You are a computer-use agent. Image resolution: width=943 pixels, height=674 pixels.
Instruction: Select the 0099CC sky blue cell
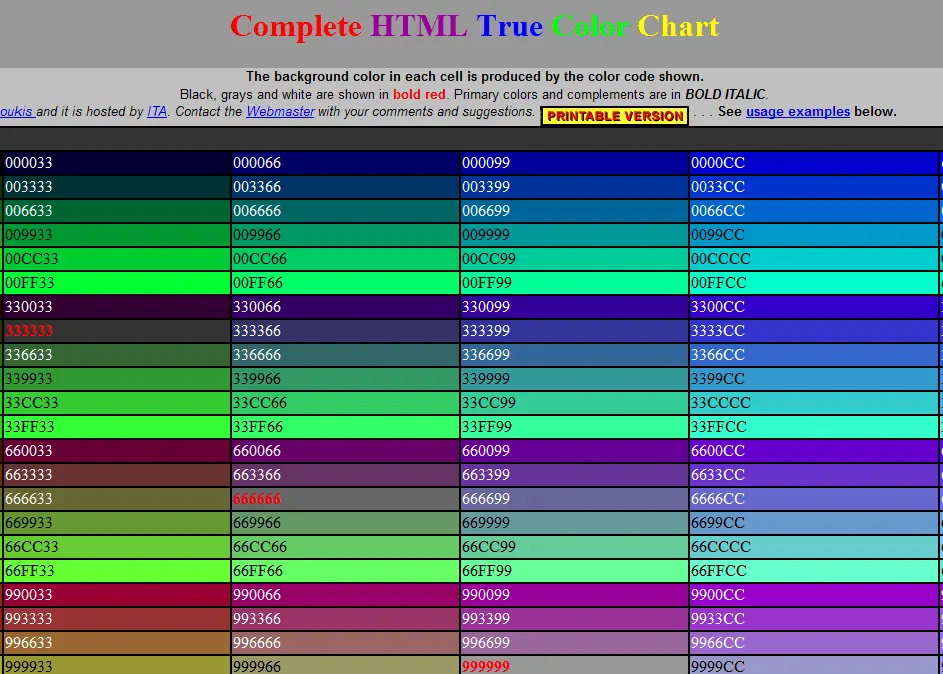click(x=813, y=234)
